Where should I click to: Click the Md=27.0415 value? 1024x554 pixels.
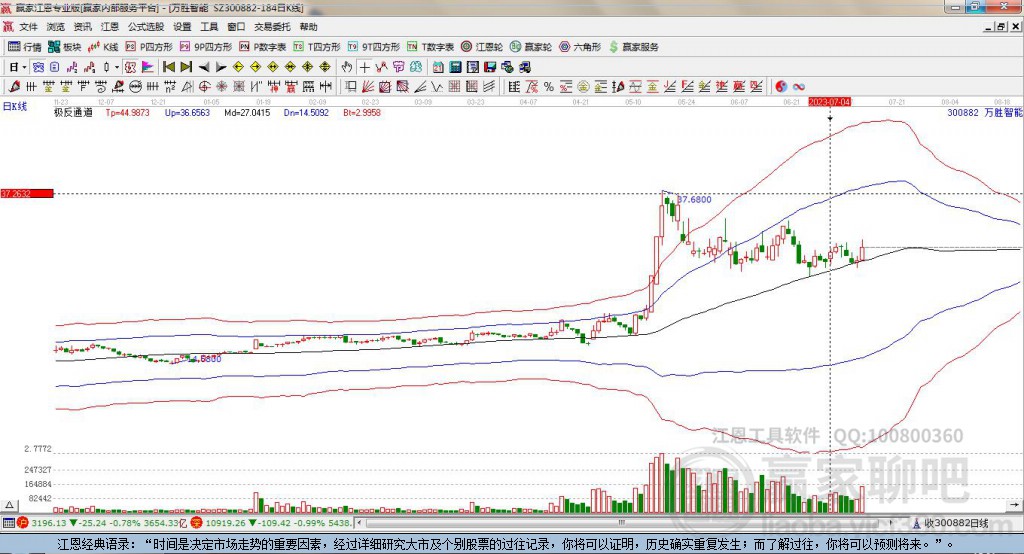(247, 112)
